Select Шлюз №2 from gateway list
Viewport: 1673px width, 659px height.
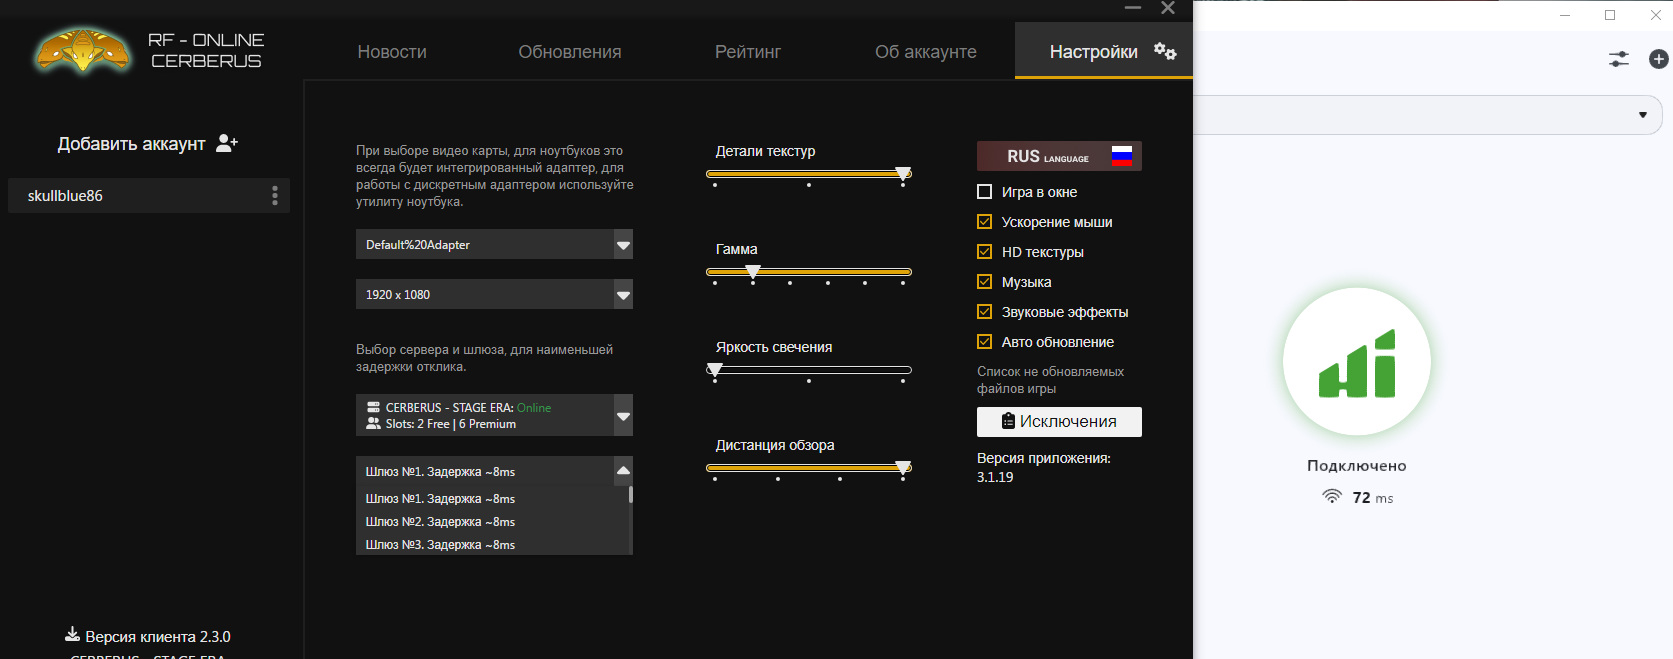(x=440, y=522)
